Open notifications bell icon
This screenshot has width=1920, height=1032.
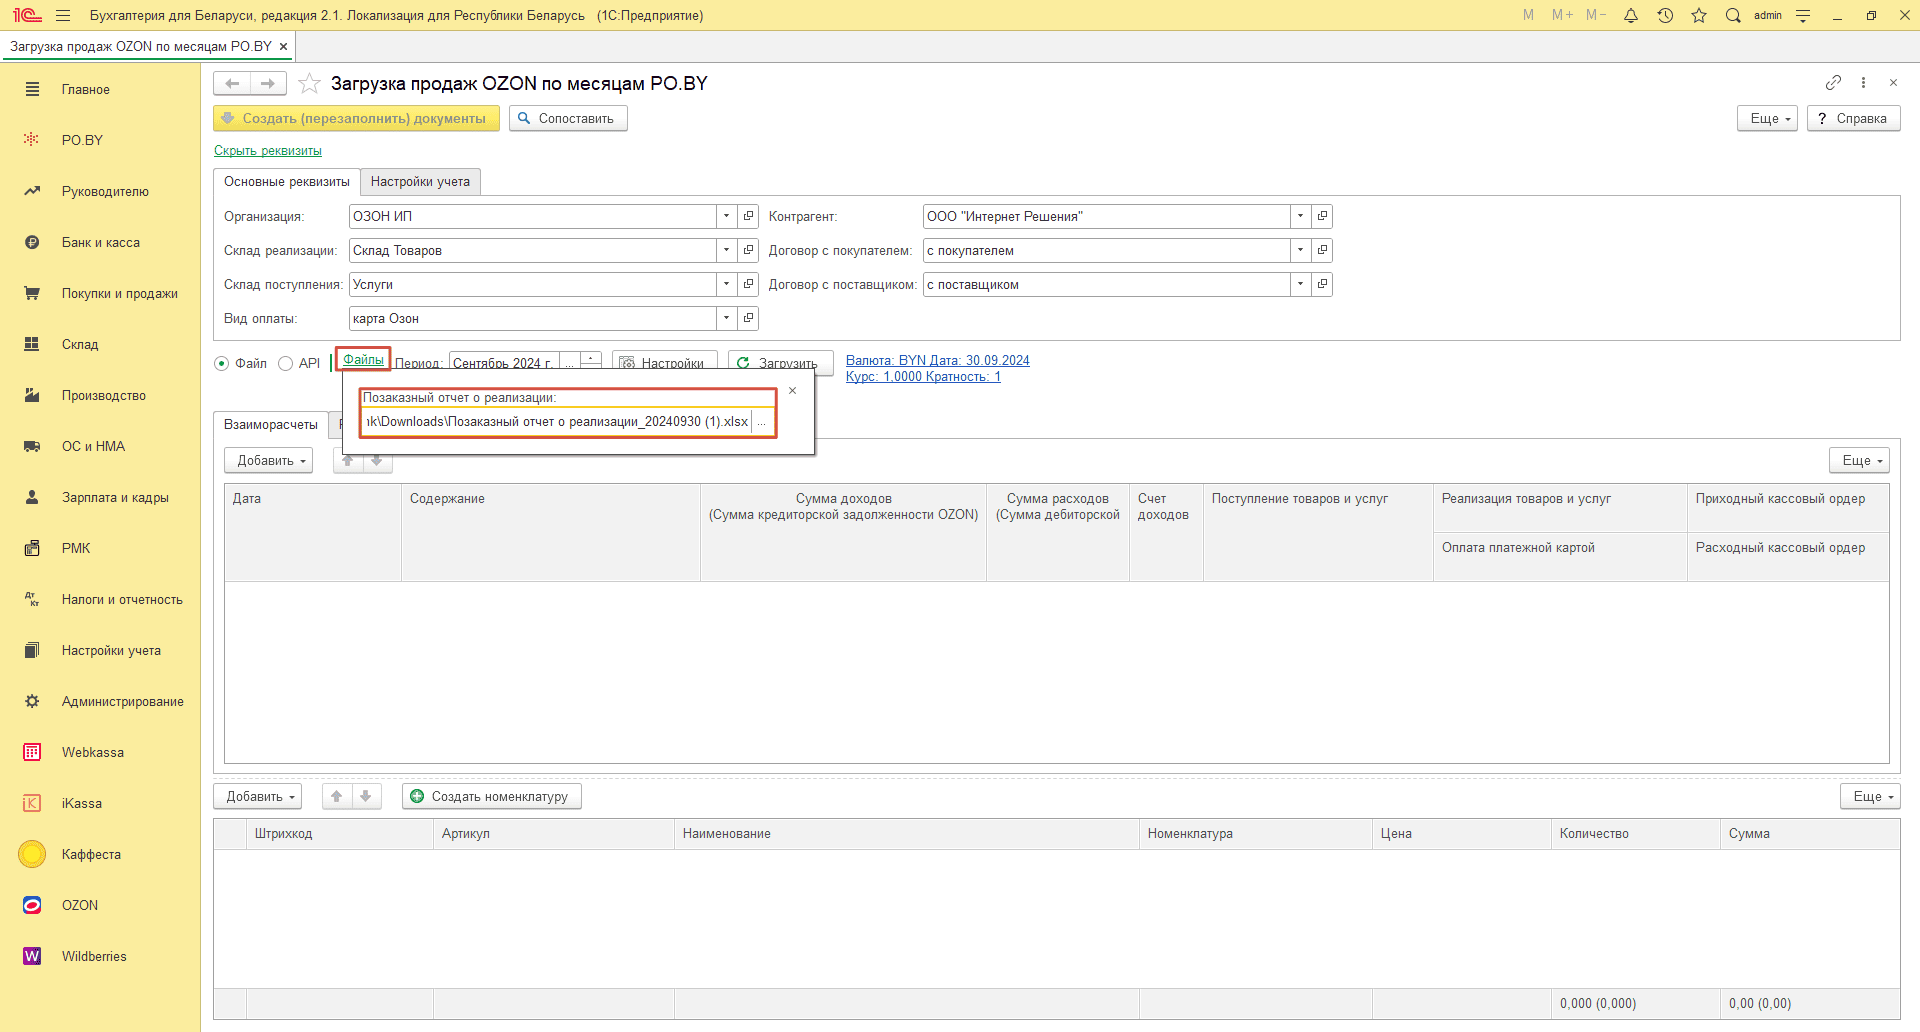tap(1631, 15)
